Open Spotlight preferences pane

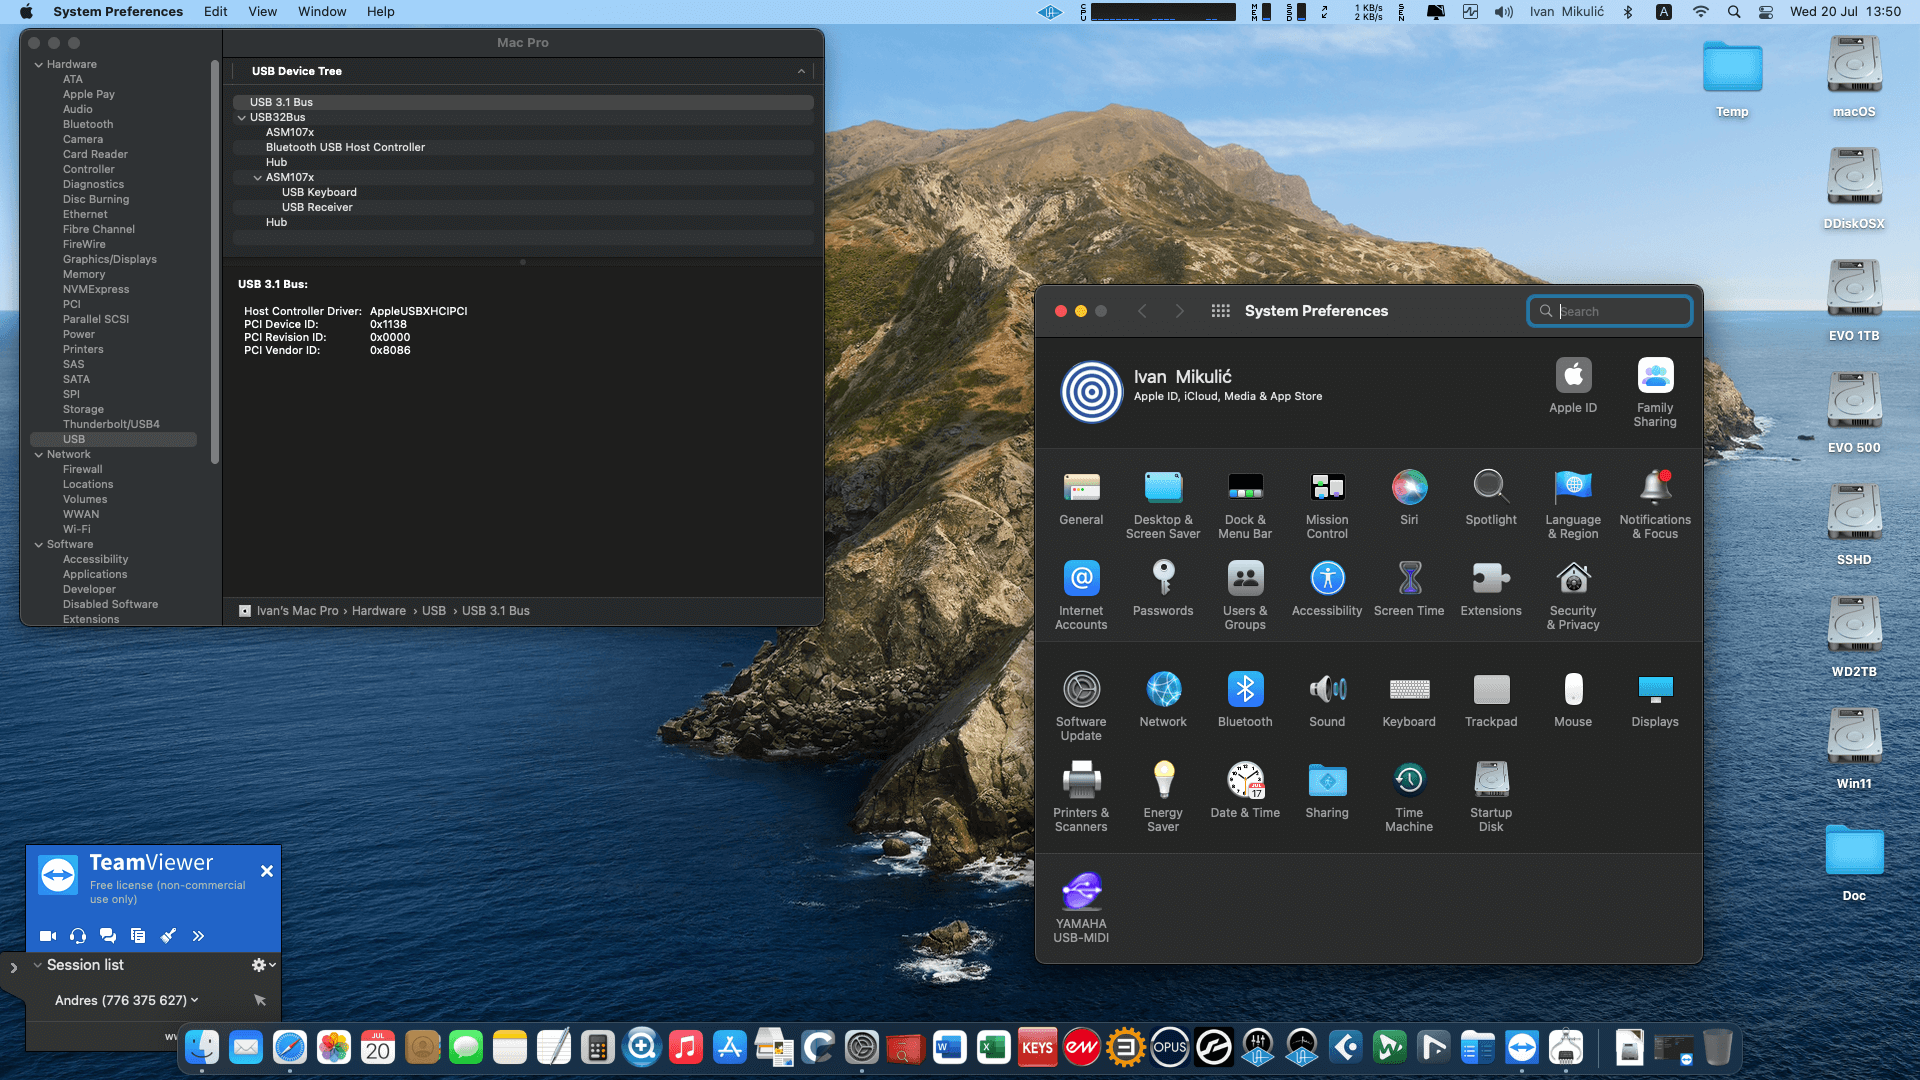(x=1491, y=498)
